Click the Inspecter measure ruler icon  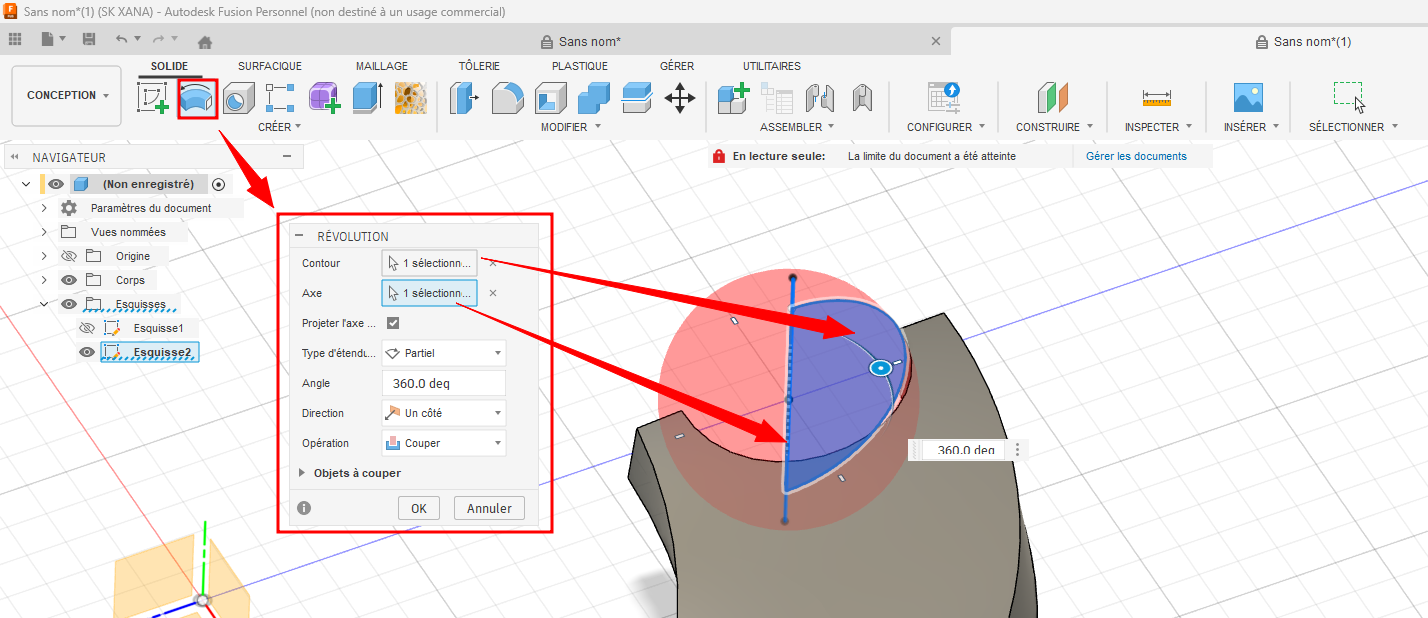(x=1157, y=98)
